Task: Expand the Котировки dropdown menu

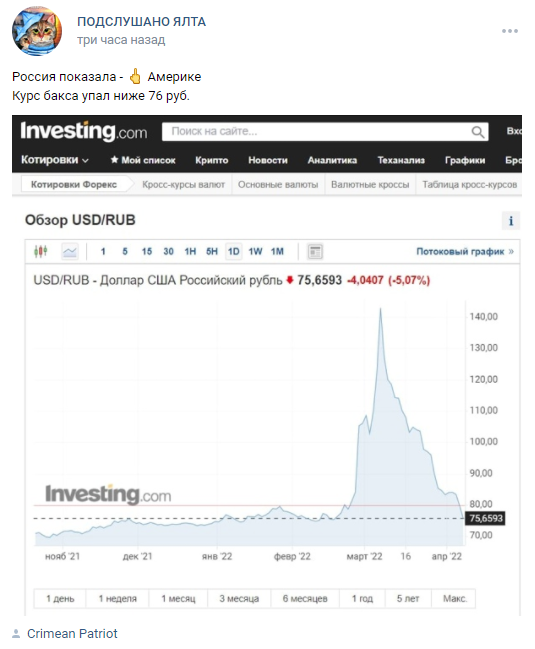Action: (x=55, y=160)
